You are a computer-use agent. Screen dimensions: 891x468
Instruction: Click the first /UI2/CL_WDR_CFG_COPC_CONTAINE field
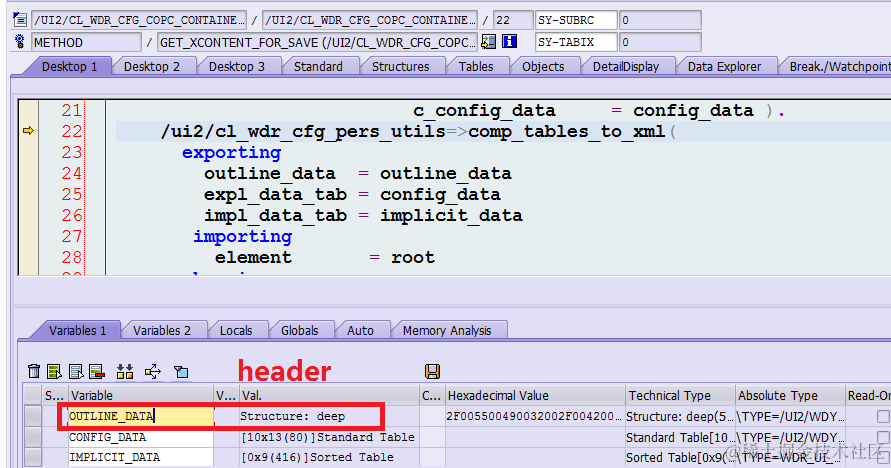coord(139,20)
